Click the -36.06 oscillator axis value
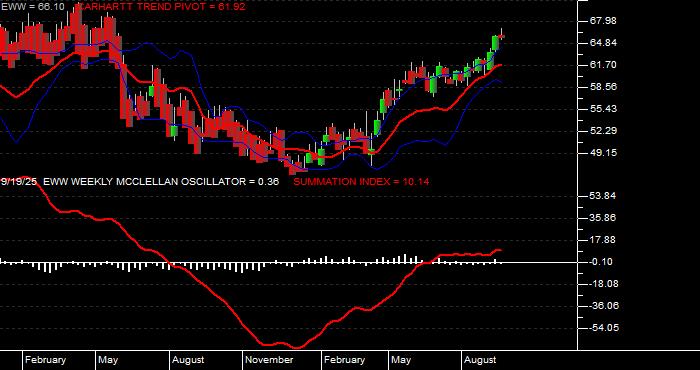700x370 pixels. coord(604,306)
